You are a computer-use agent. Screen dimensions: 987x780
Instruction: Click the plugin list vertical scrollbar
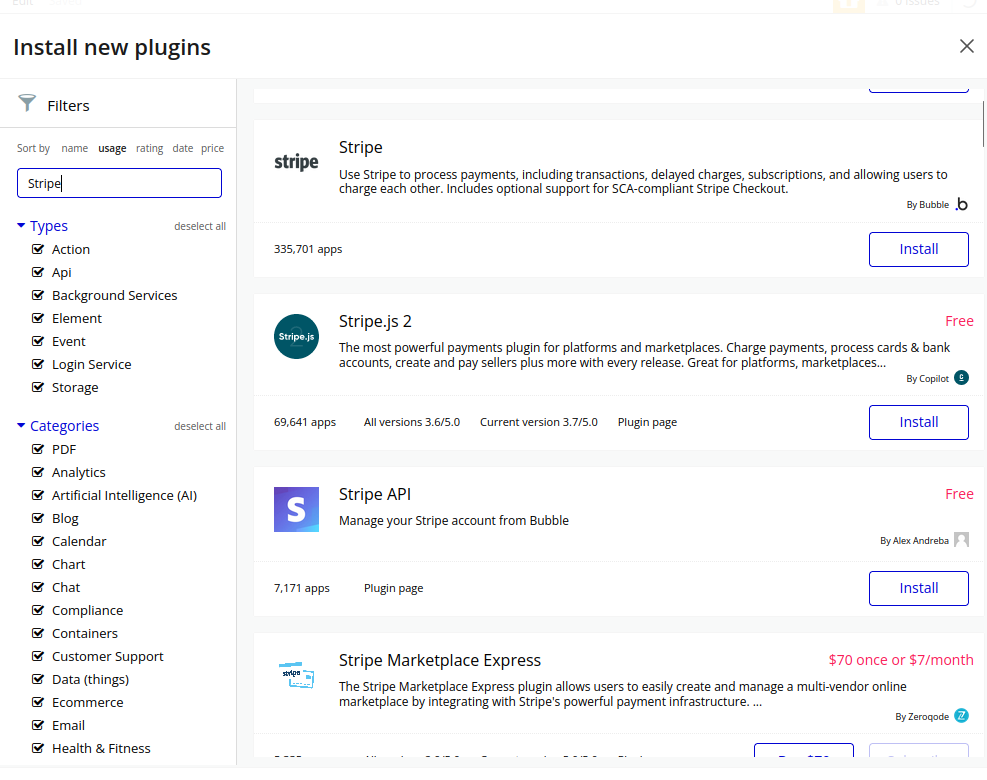pos(983,123)
